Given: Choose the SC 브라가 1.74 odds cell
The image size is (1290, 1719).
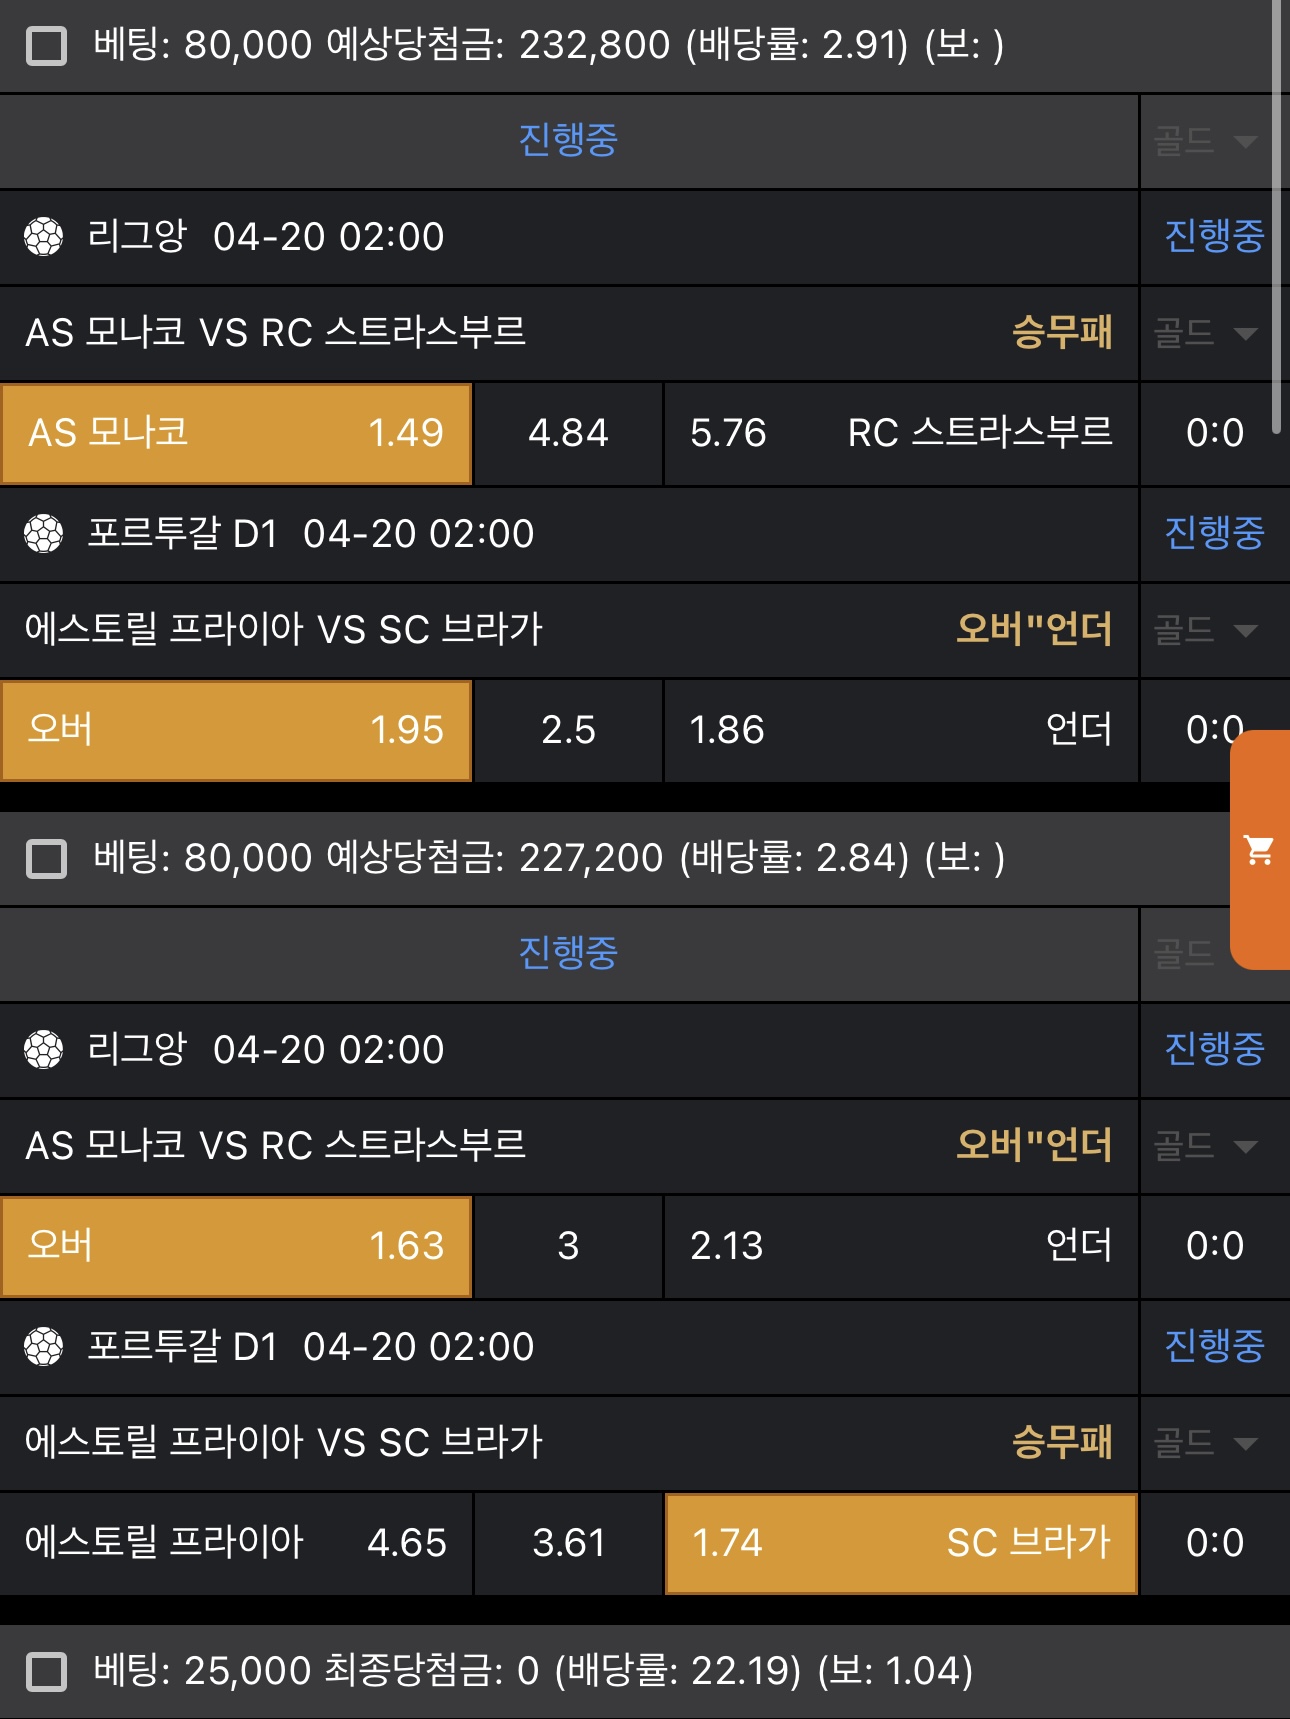Looking at the screenshot, I should (x=901, y=1543).
